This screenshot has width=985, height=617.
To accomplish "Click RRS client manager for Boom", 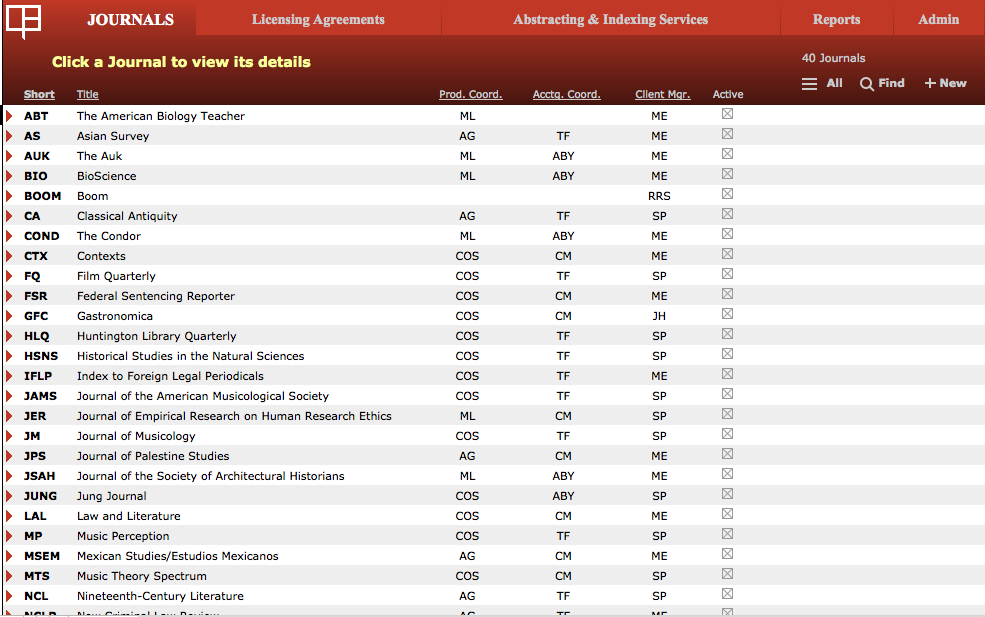I will click(659, 196).
